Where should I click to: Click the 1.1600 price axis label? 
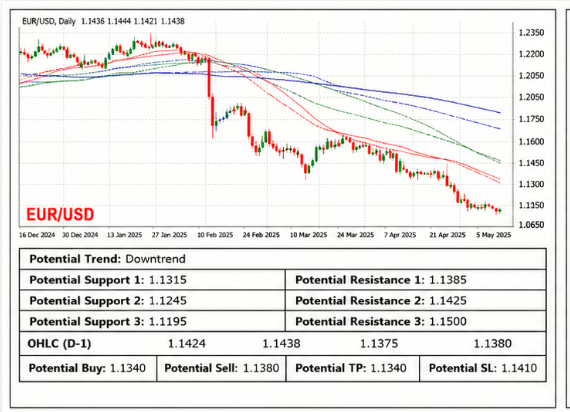(531, 141)
